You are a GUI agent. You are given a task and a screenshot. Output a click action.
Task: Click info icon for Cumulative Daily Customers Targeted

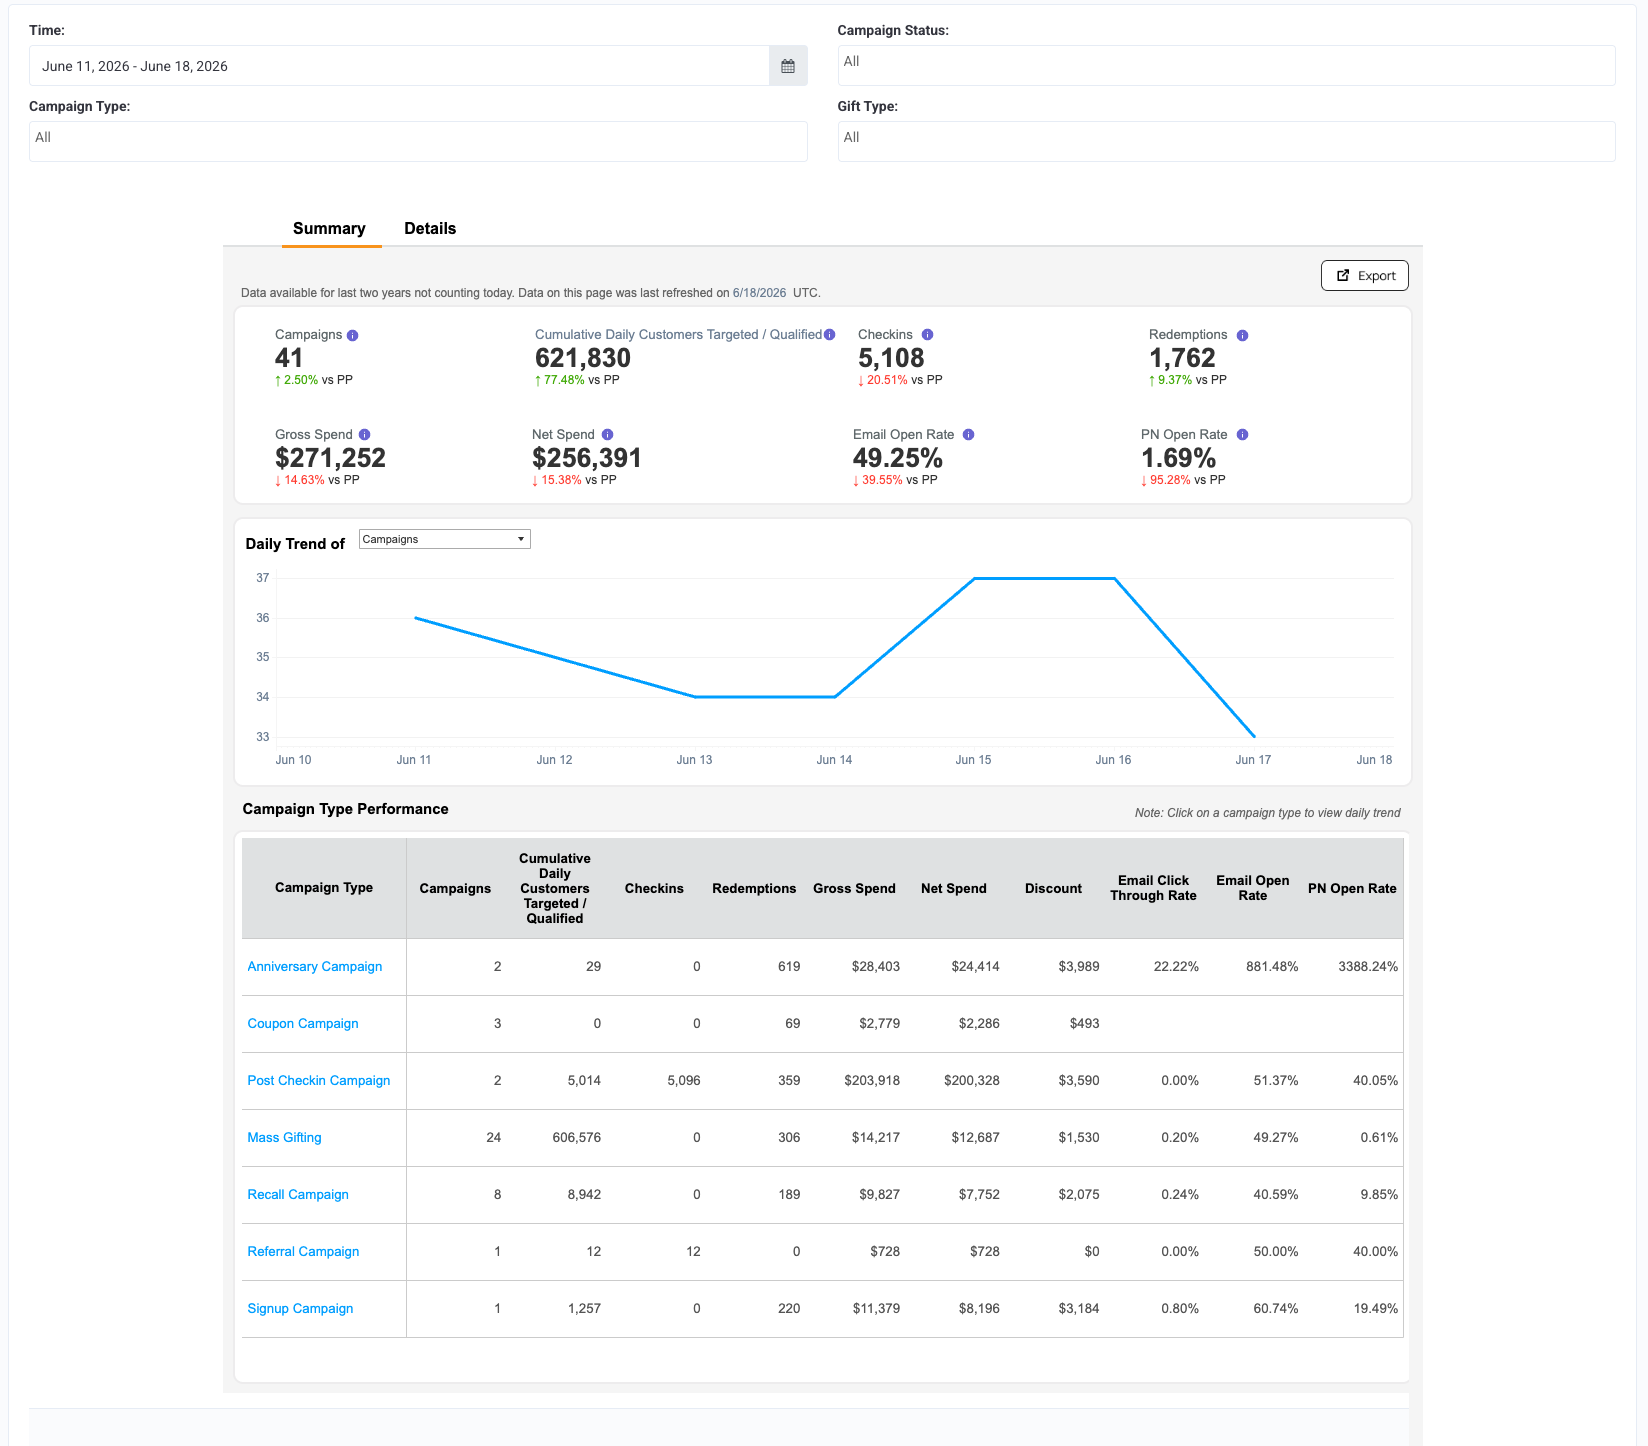click(x=829, y=335)
